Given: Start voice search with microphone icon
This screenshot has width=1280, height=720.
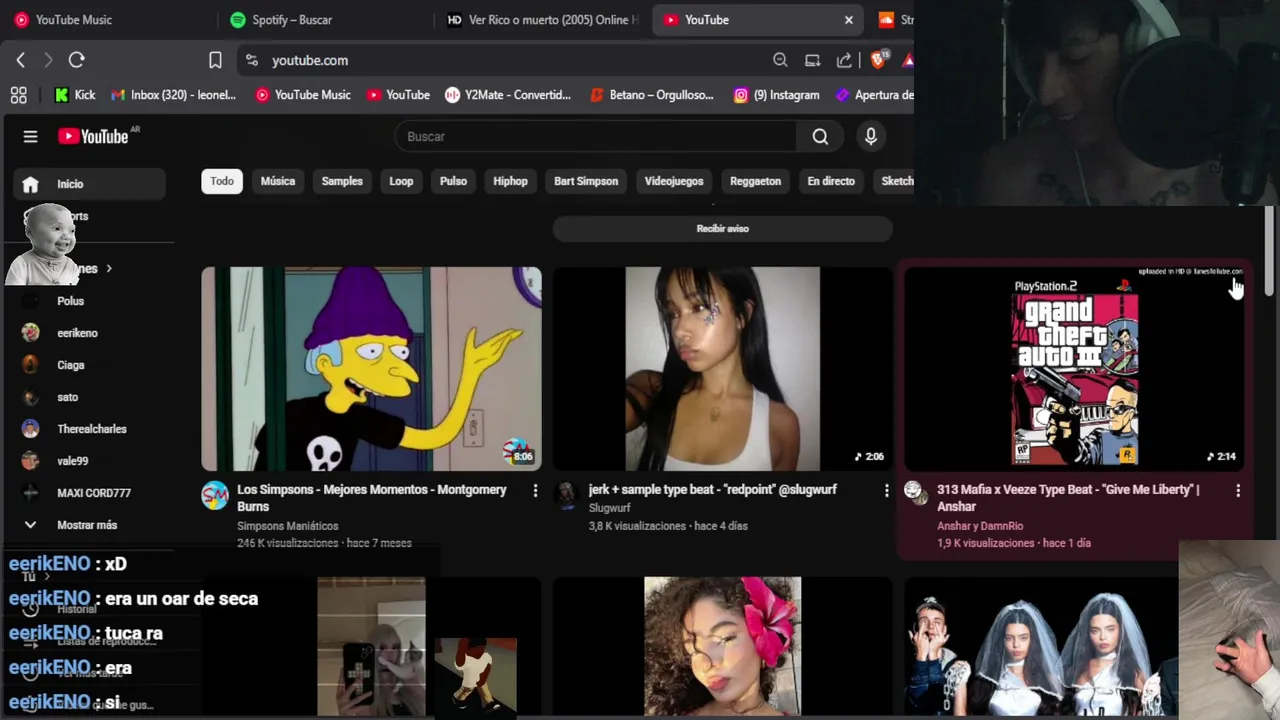Looking at the screenshot, I should pos(871,137).
